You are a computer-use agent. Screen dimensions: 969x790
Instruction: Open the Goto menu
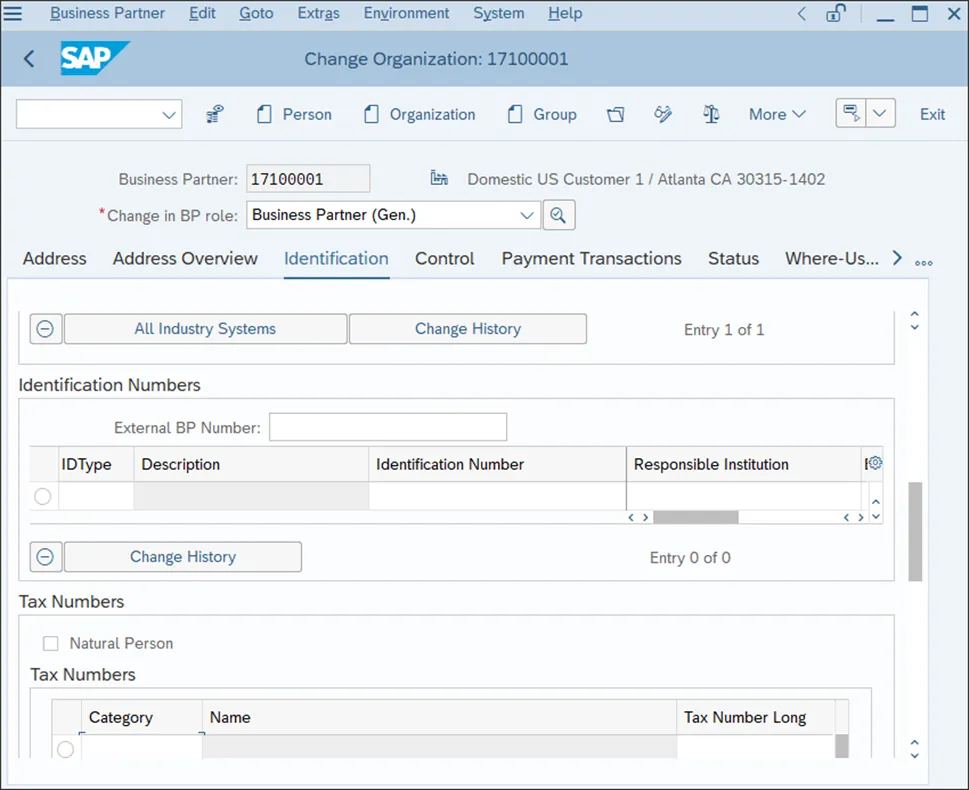pos(256,13)
